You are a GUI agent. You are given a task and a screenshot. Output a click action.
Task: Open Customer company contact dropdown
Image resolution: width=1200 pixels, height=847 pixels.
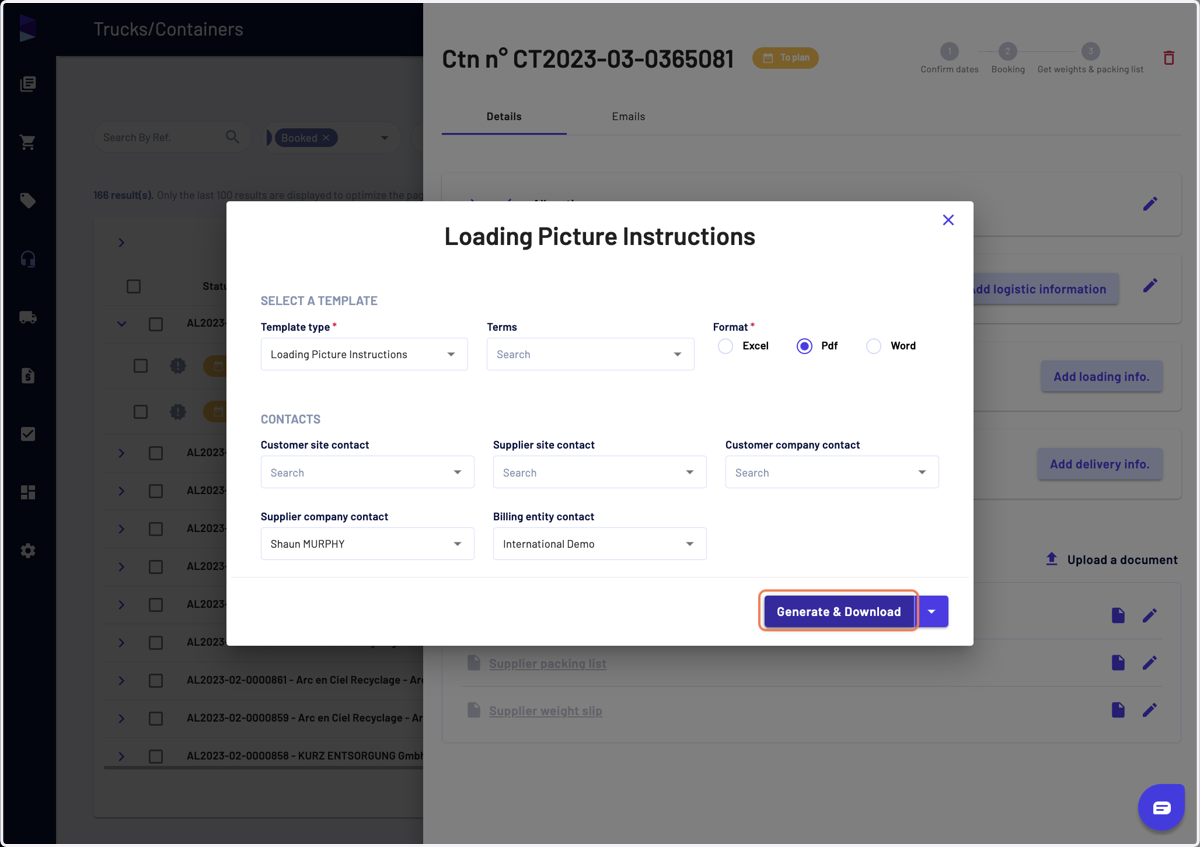(832, 472)
